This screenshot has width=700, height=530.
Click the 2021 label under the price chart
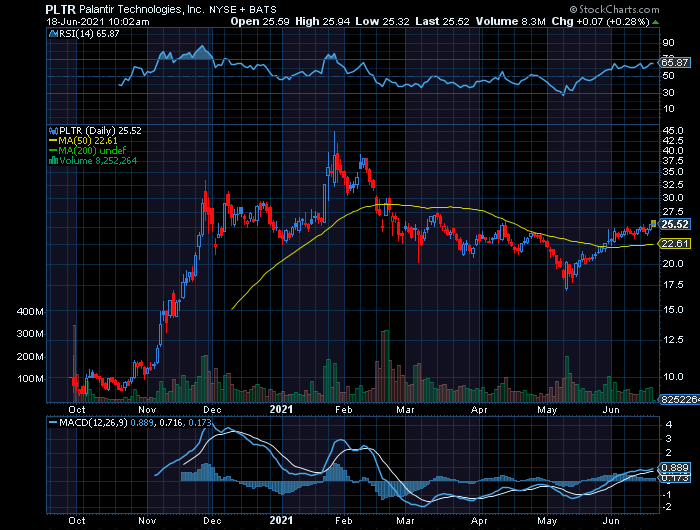281,409
